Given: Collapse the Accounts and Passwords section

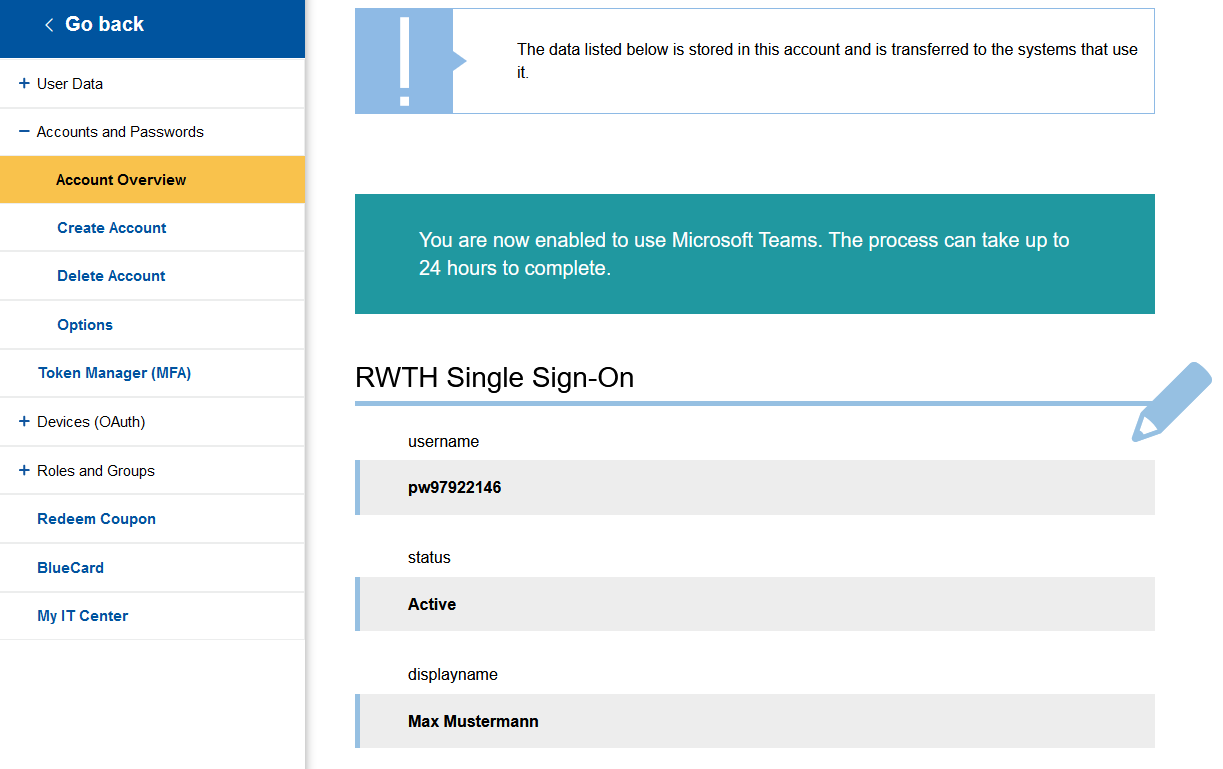Looking at the screenshot, I should click(24, 132).
